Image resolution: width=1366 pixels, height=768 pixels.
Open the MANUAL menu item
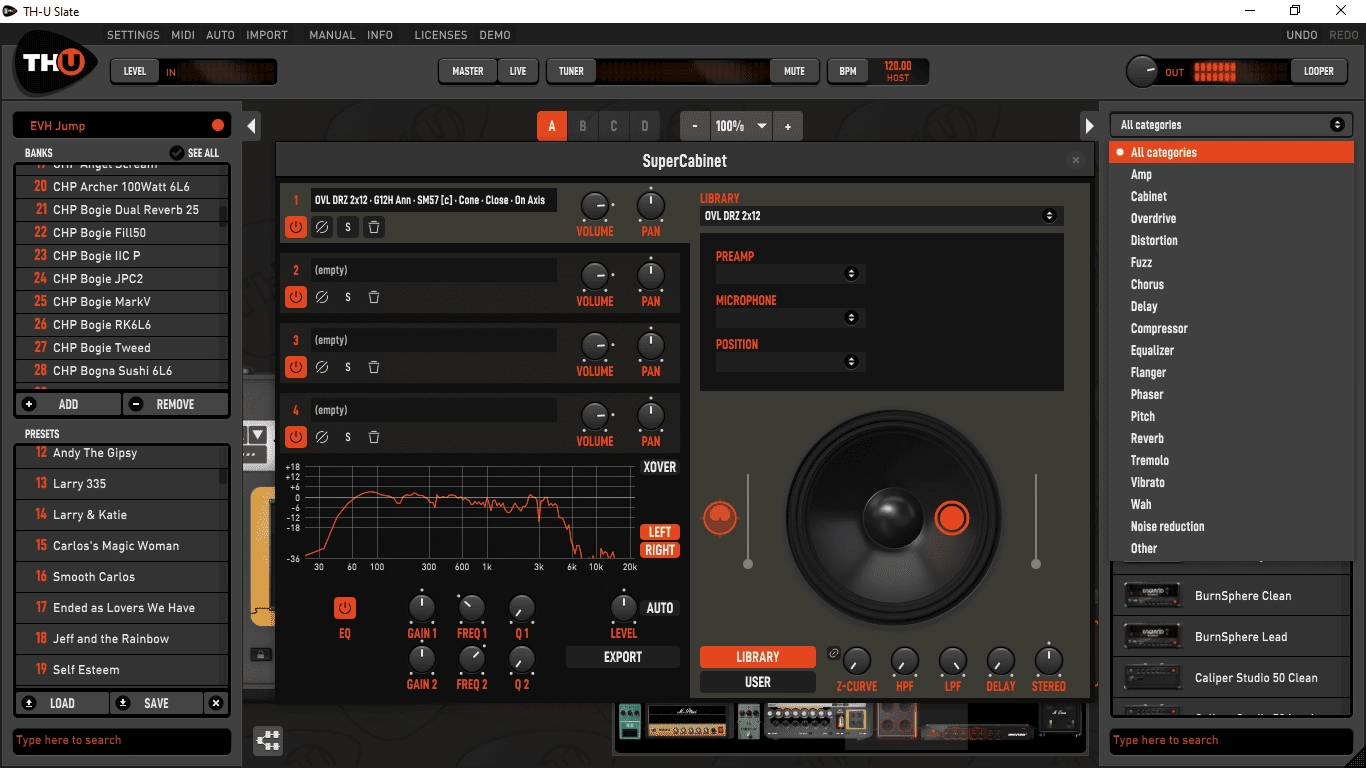(x=332, y=35)
